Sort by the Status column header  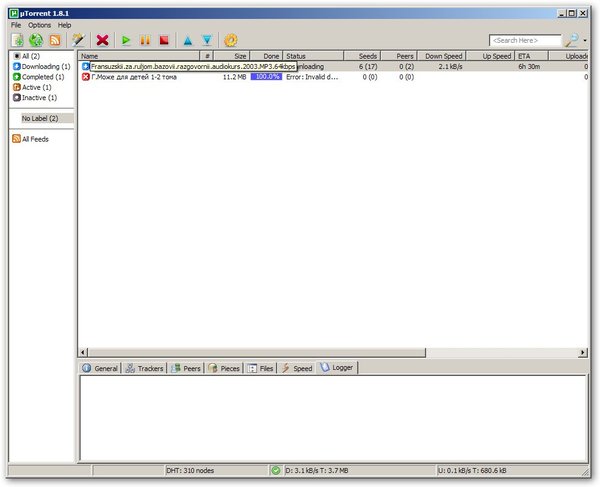(x=313, y=56)
